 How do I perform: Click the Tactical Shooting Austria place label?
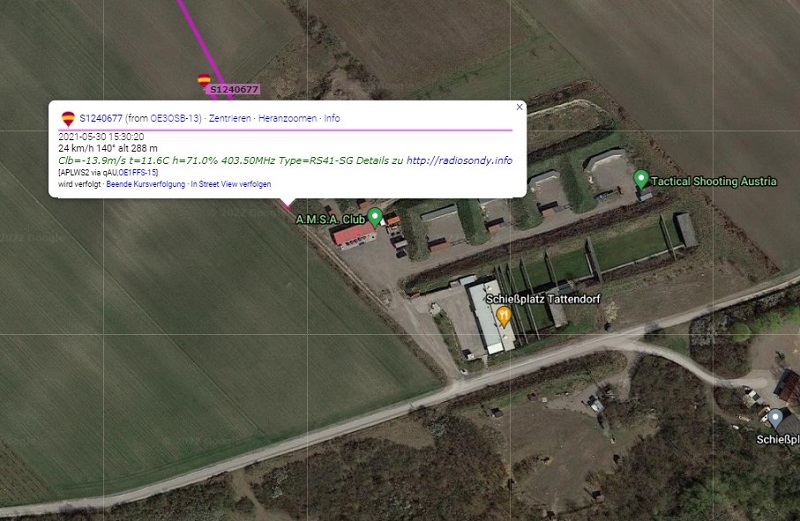click(714, 181)
